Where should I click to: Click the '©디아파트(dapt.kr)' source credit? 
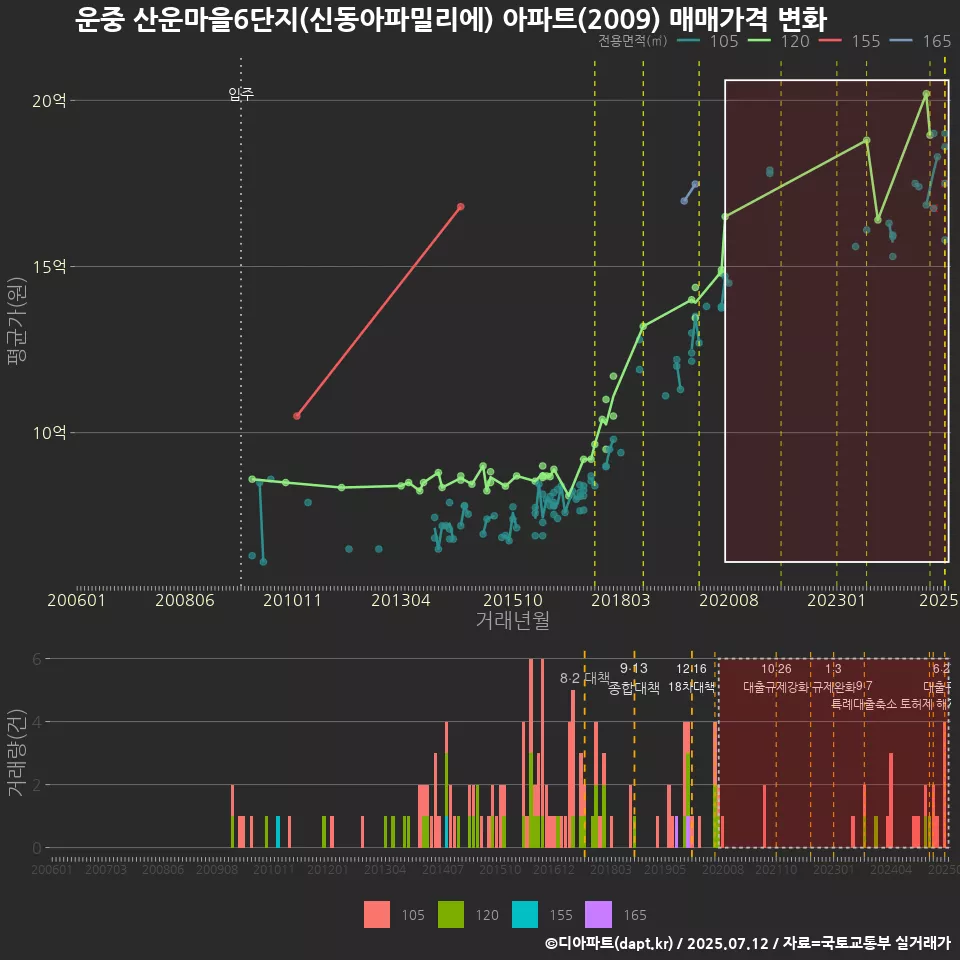click(609, 943)
